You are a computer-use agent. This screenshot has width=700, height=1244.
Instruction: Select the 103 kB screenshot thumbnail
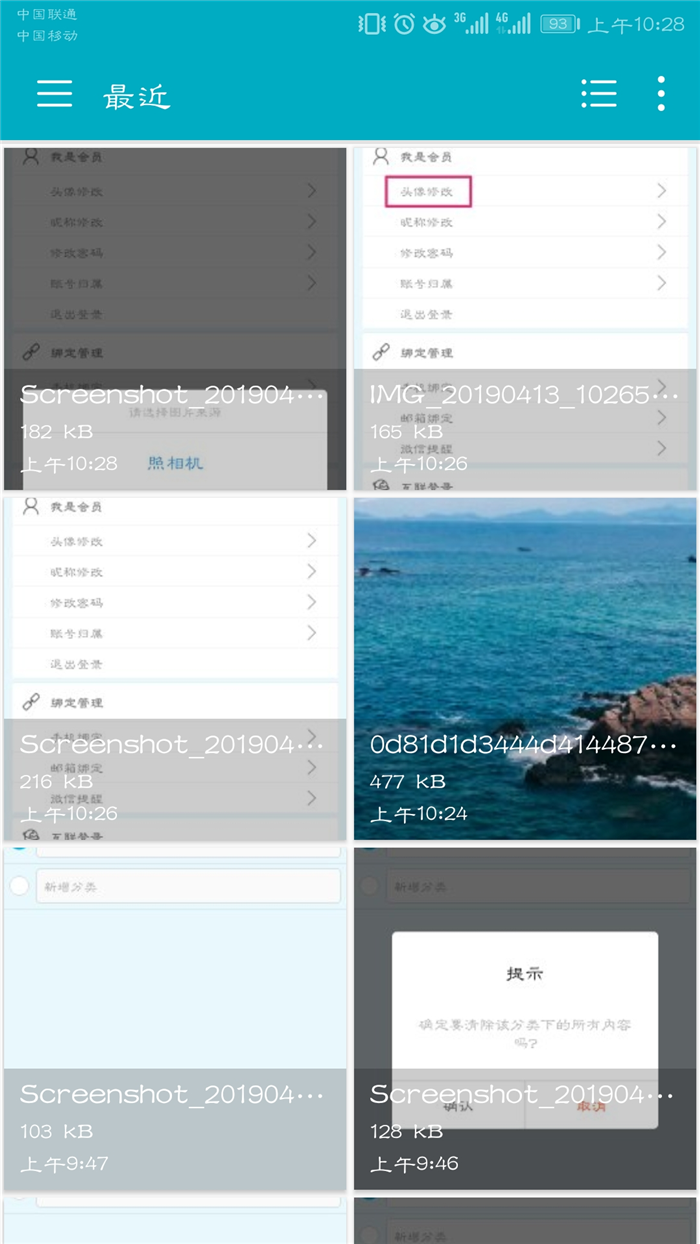(x=175, y=1019)
